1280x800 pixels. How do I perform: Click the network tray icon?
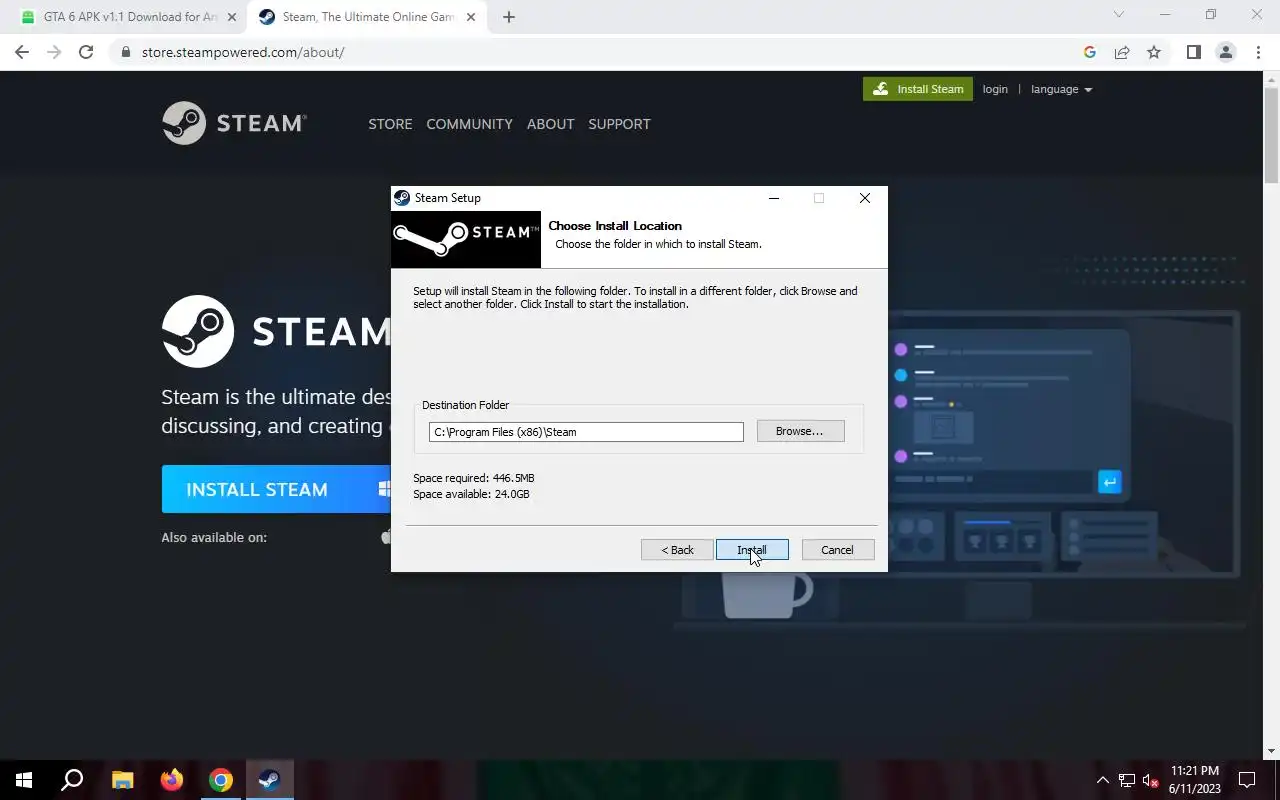1127,780
